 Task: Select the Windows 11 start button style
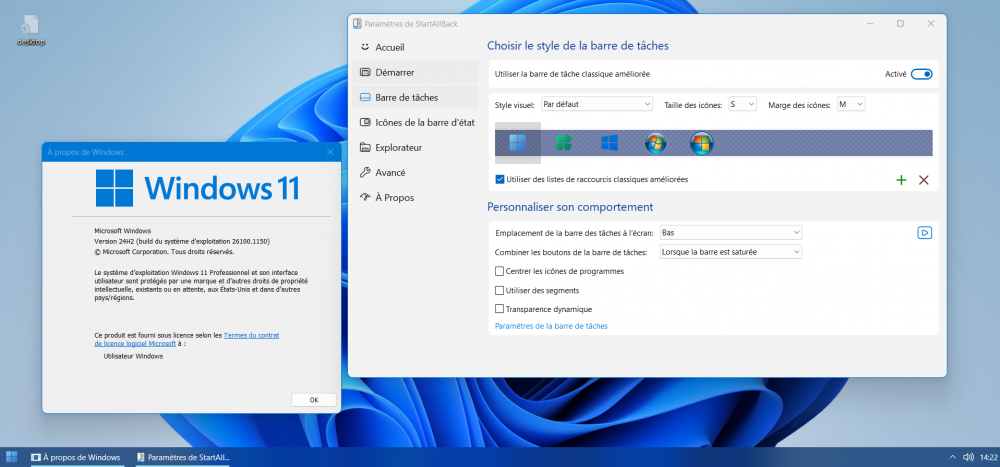pos(518,143)
